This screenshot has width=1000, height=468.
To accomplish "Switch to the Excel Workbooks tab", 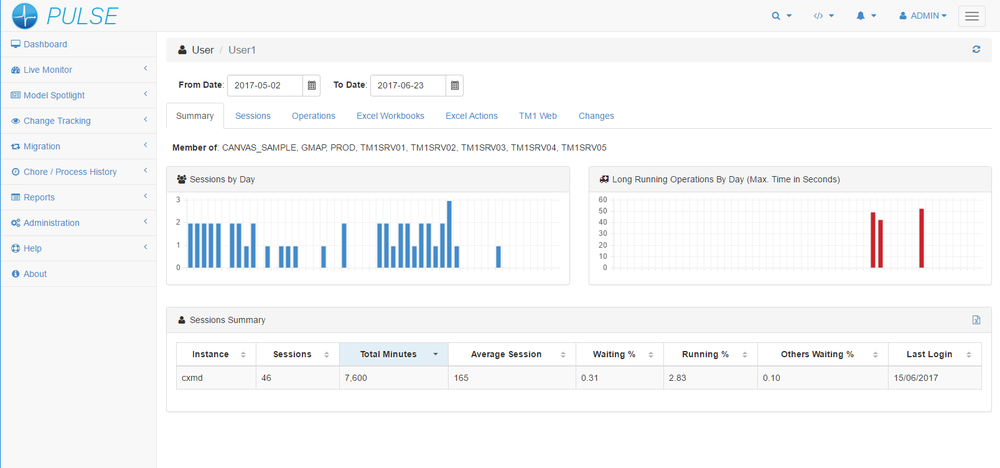I will (x=390, y=116).
